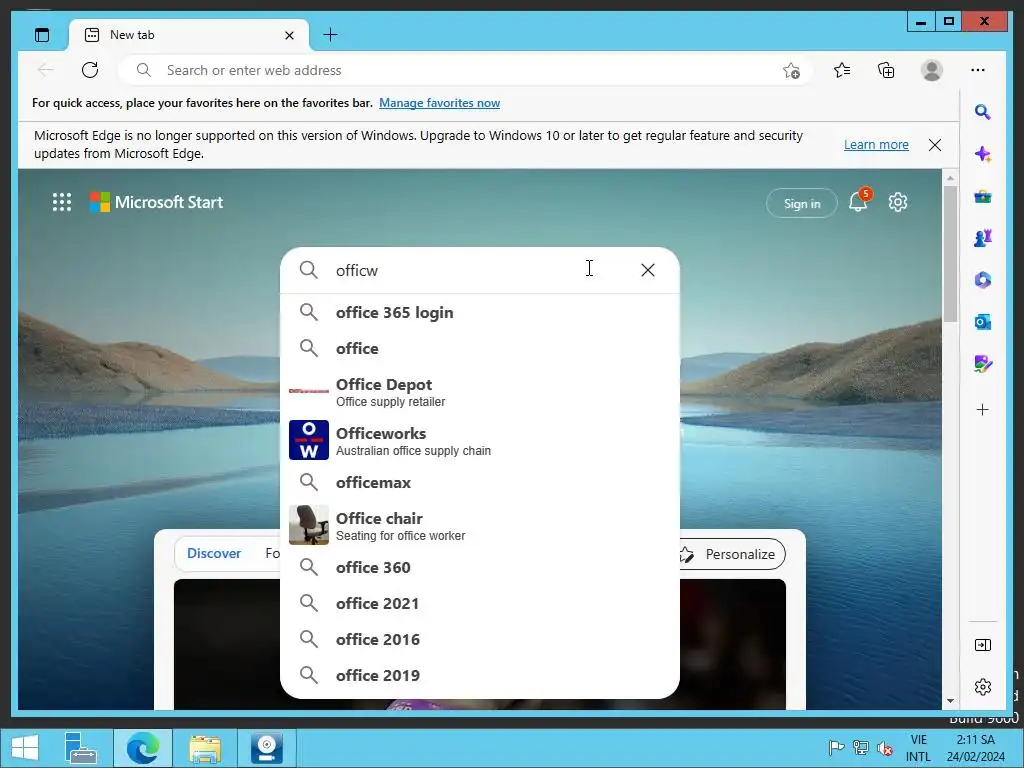Click the address bar input field
Screen dimensions: 1024x768
[x=464, y=70]
